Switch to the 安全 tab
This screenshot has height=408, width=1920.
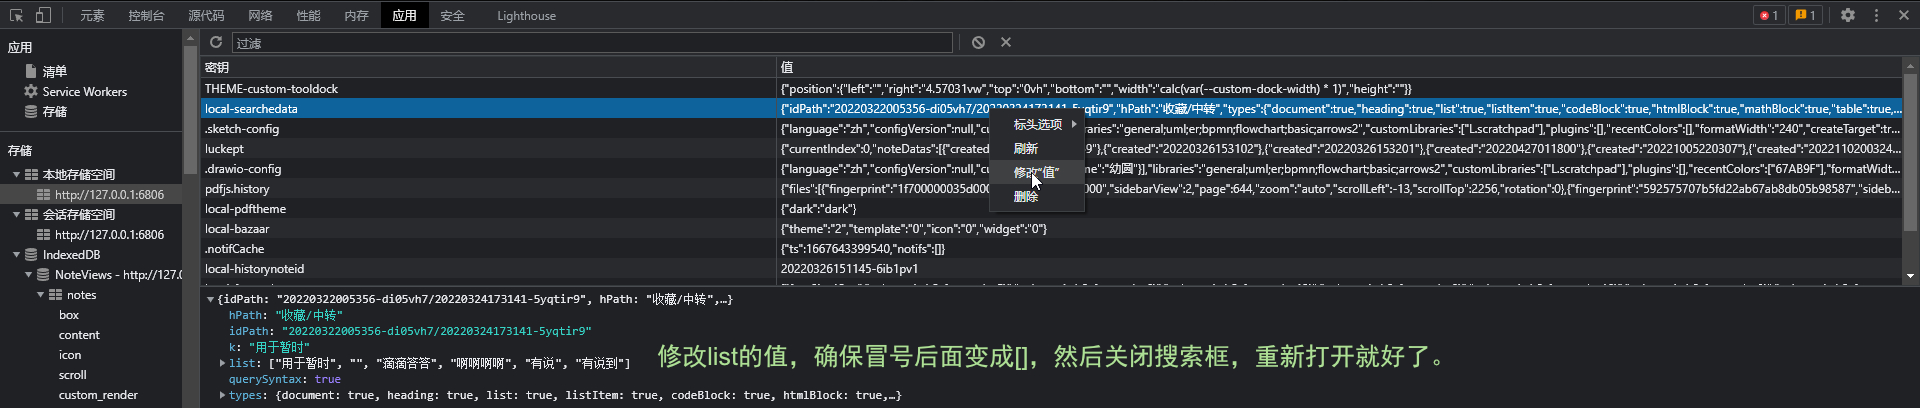coord(452,15)
